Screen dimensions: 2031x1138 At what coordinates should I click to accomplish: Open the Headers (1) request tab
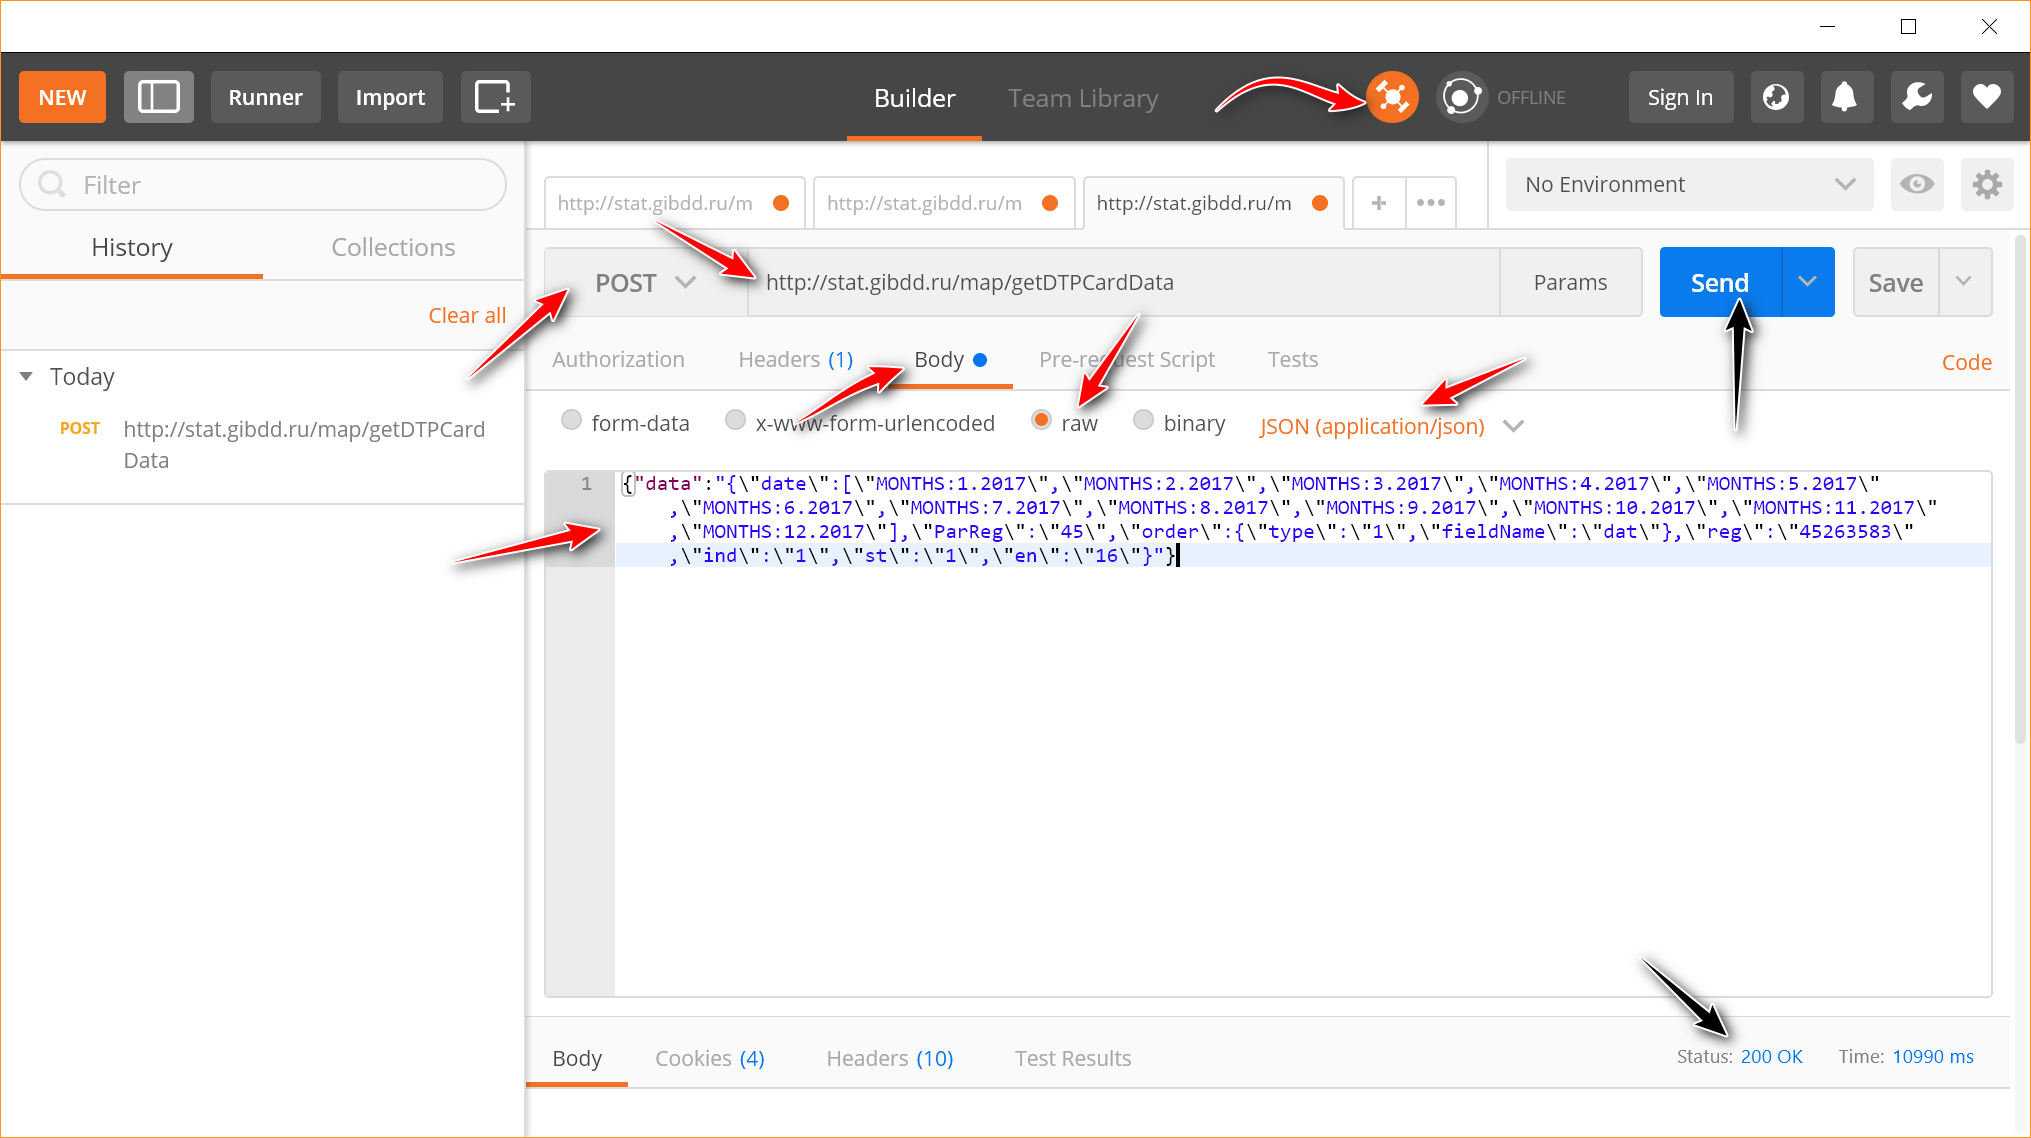(x=795, y=359)
